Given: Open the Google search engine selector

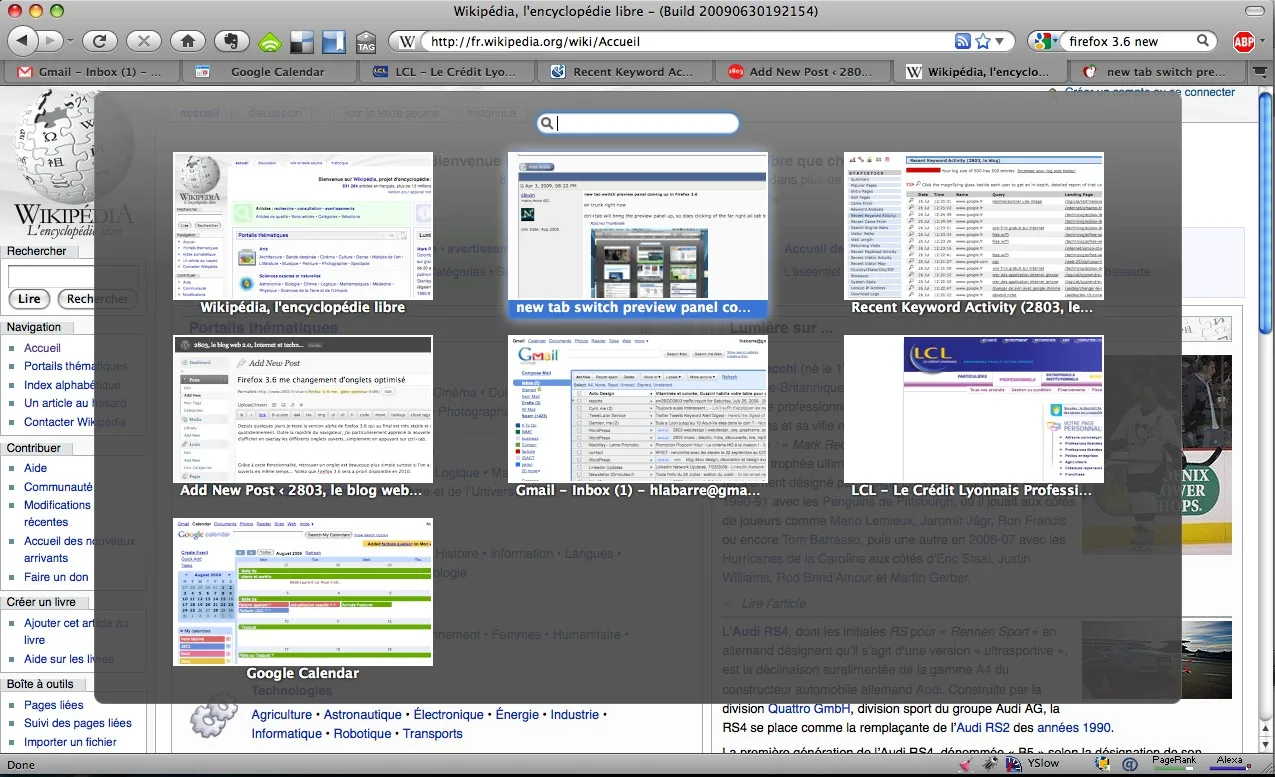Looking at the screenshot, I should click(x=1045, y=42).
